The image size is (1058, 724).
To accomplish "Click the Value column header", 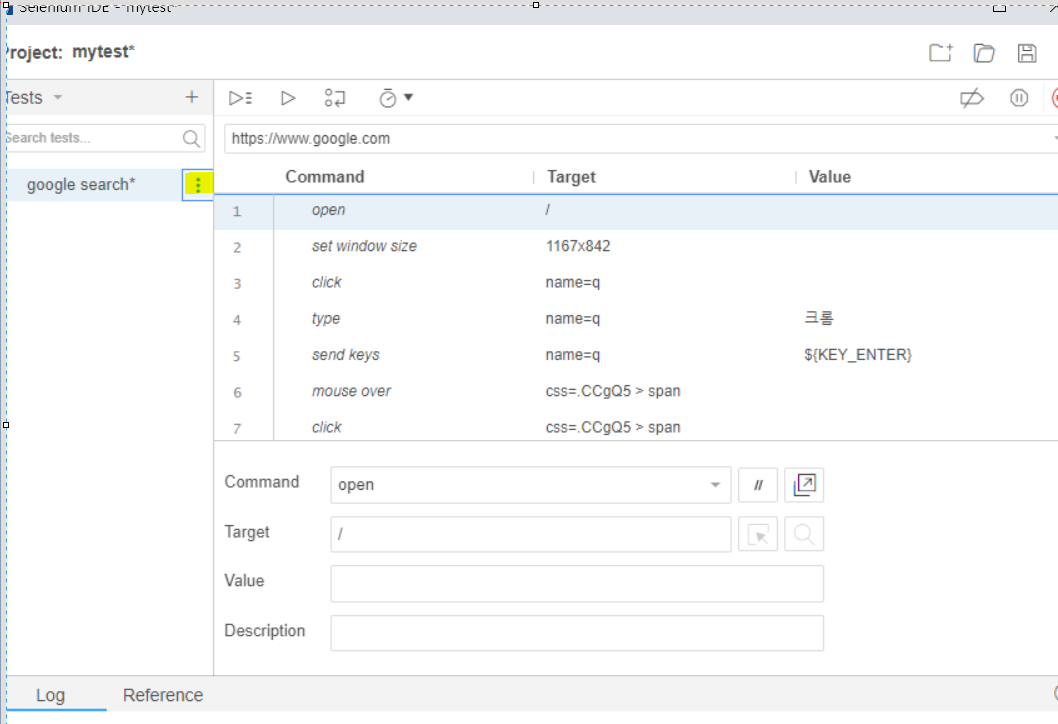I will click(829, 177).
